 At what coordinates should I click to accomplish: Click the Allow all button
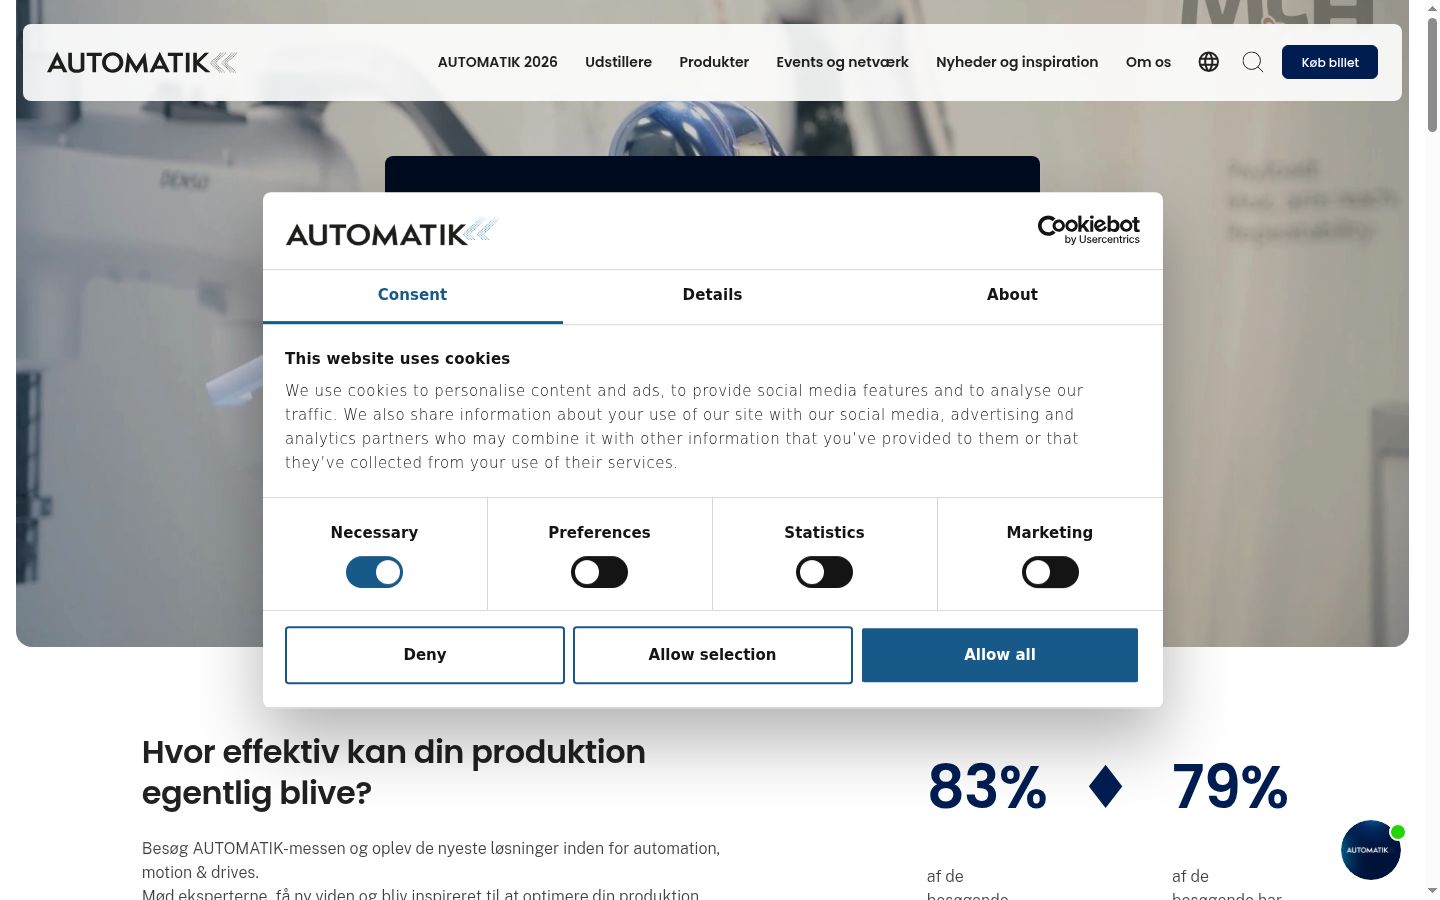pos(1000,655)
